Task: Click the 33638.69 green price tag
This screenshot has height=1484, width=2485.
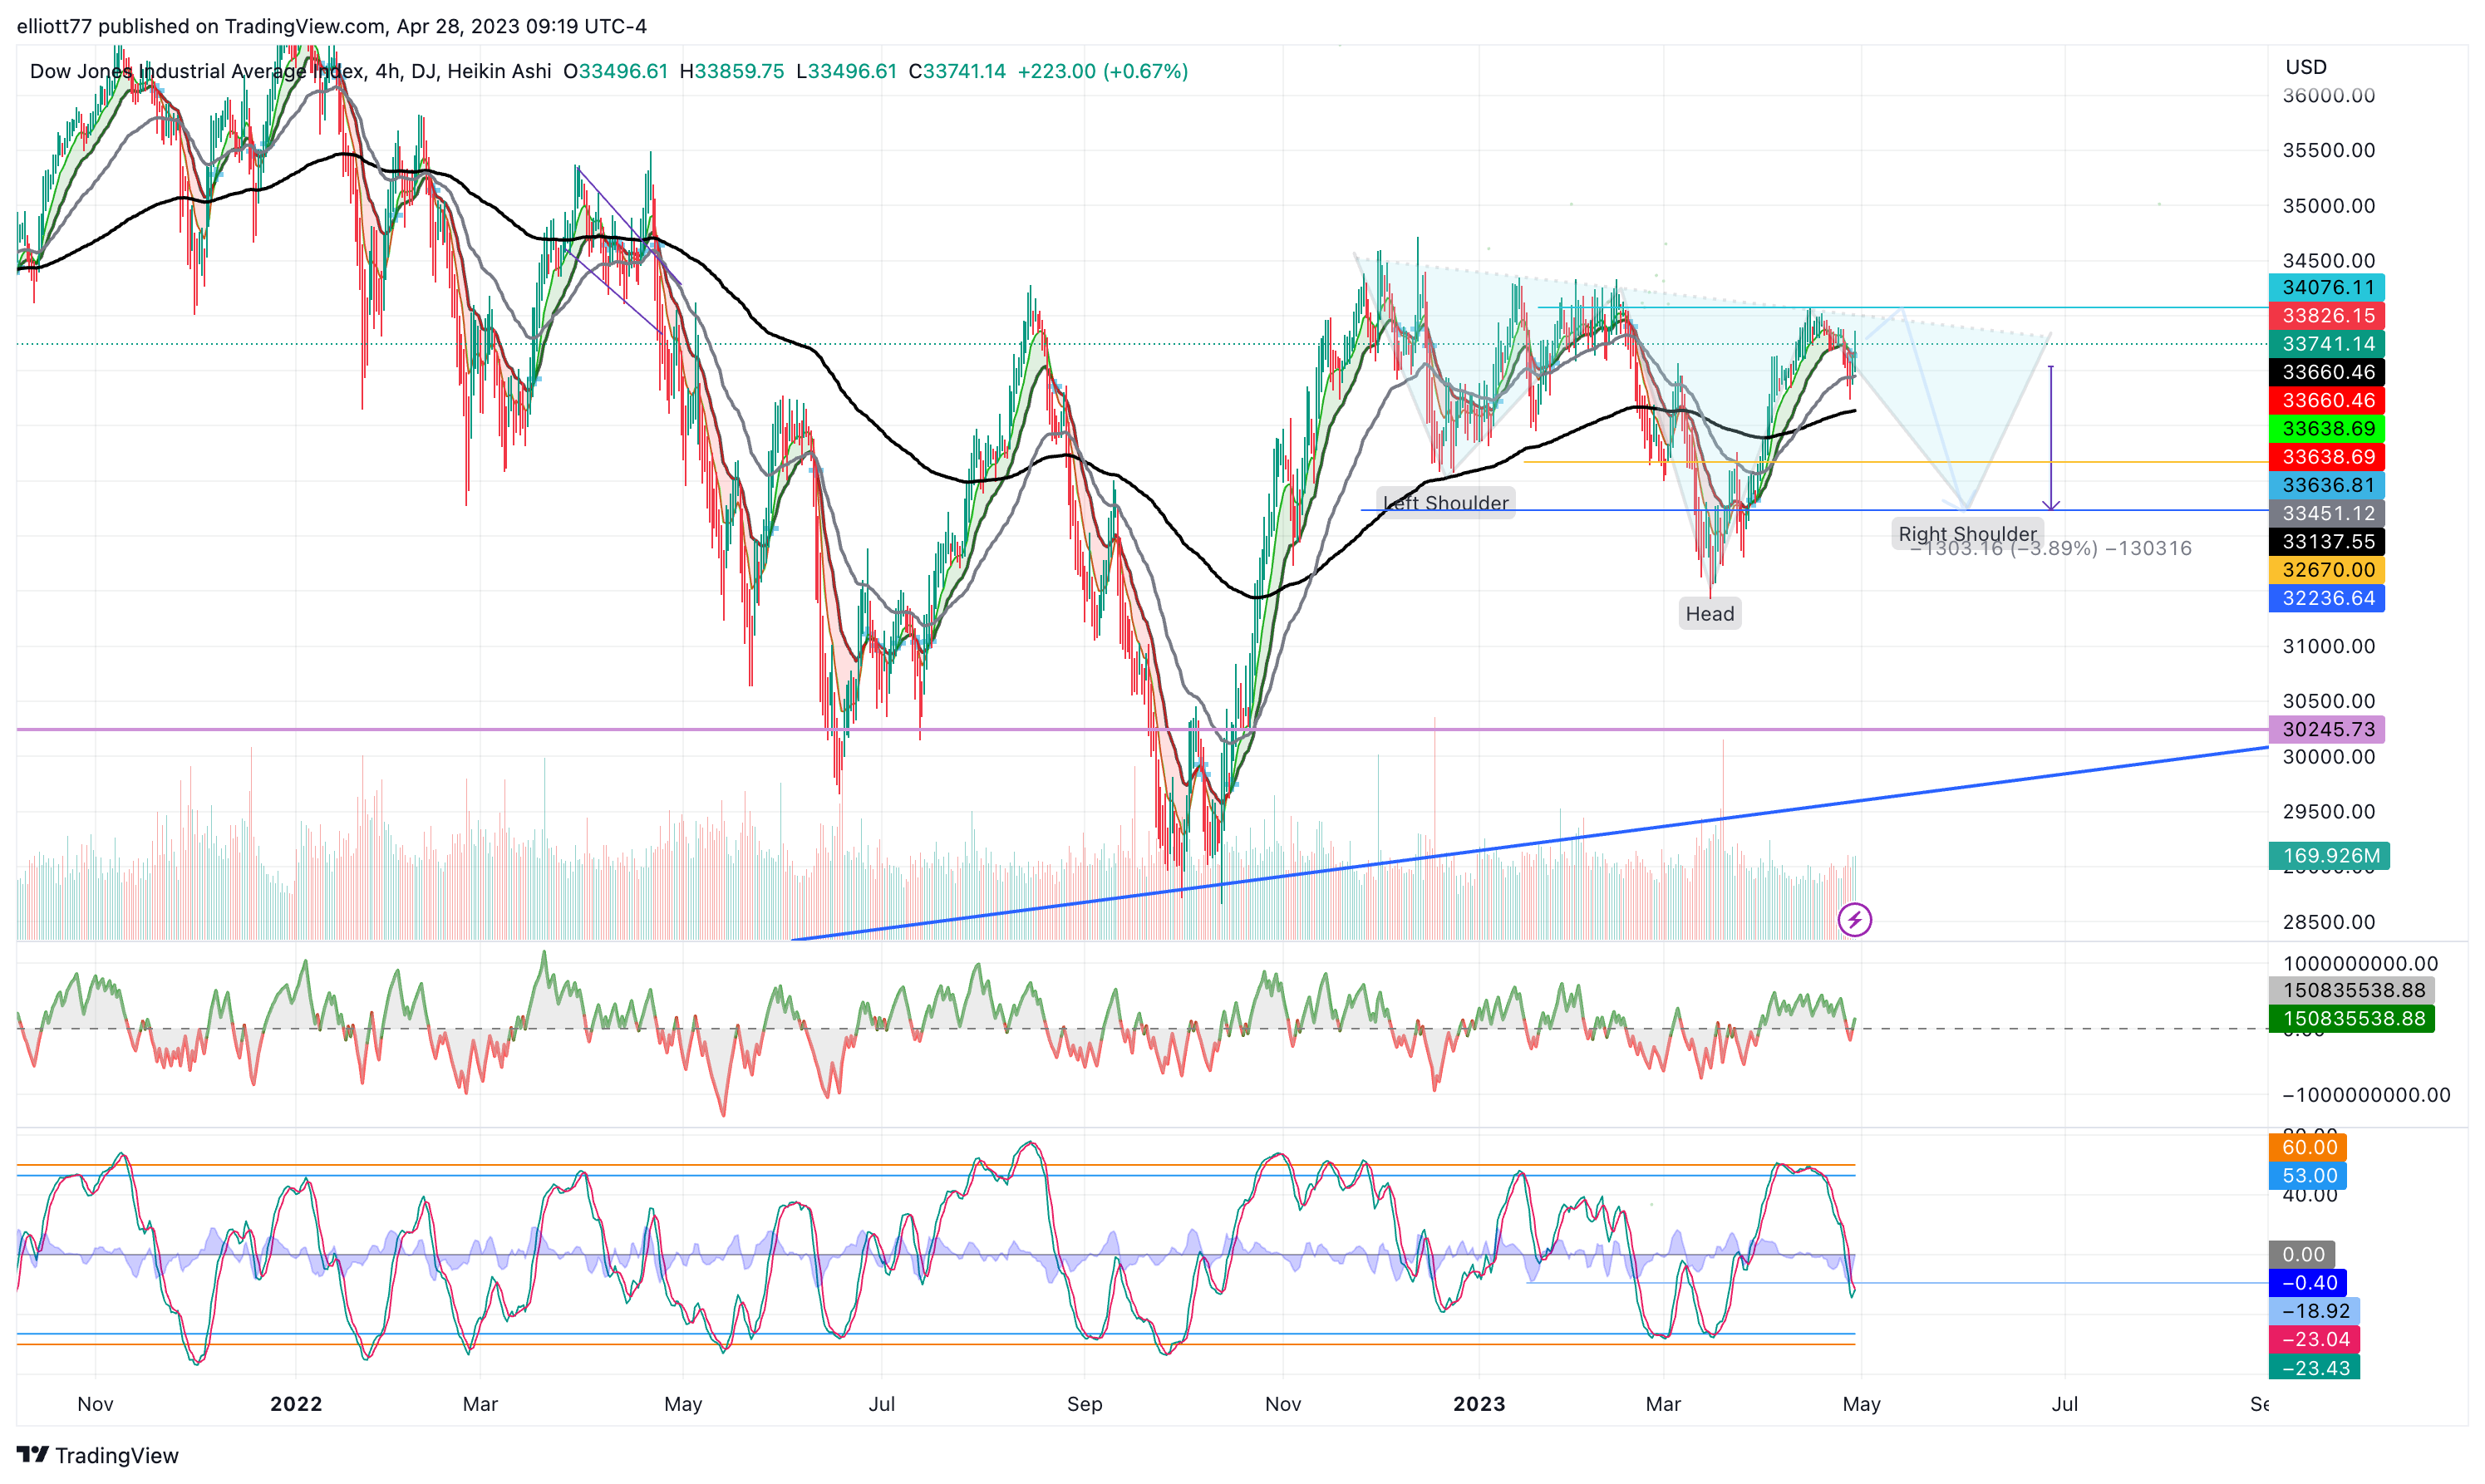Action: coord(2327,429)
